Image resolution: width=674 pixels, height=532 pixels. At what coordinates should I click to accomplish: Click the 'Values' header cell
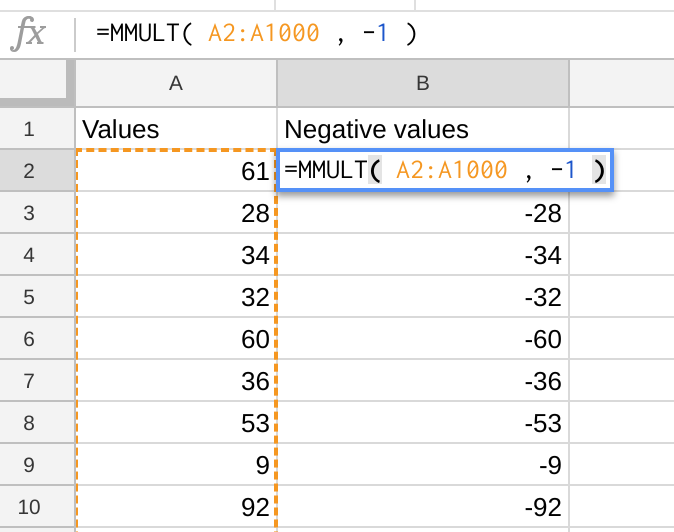176,129
